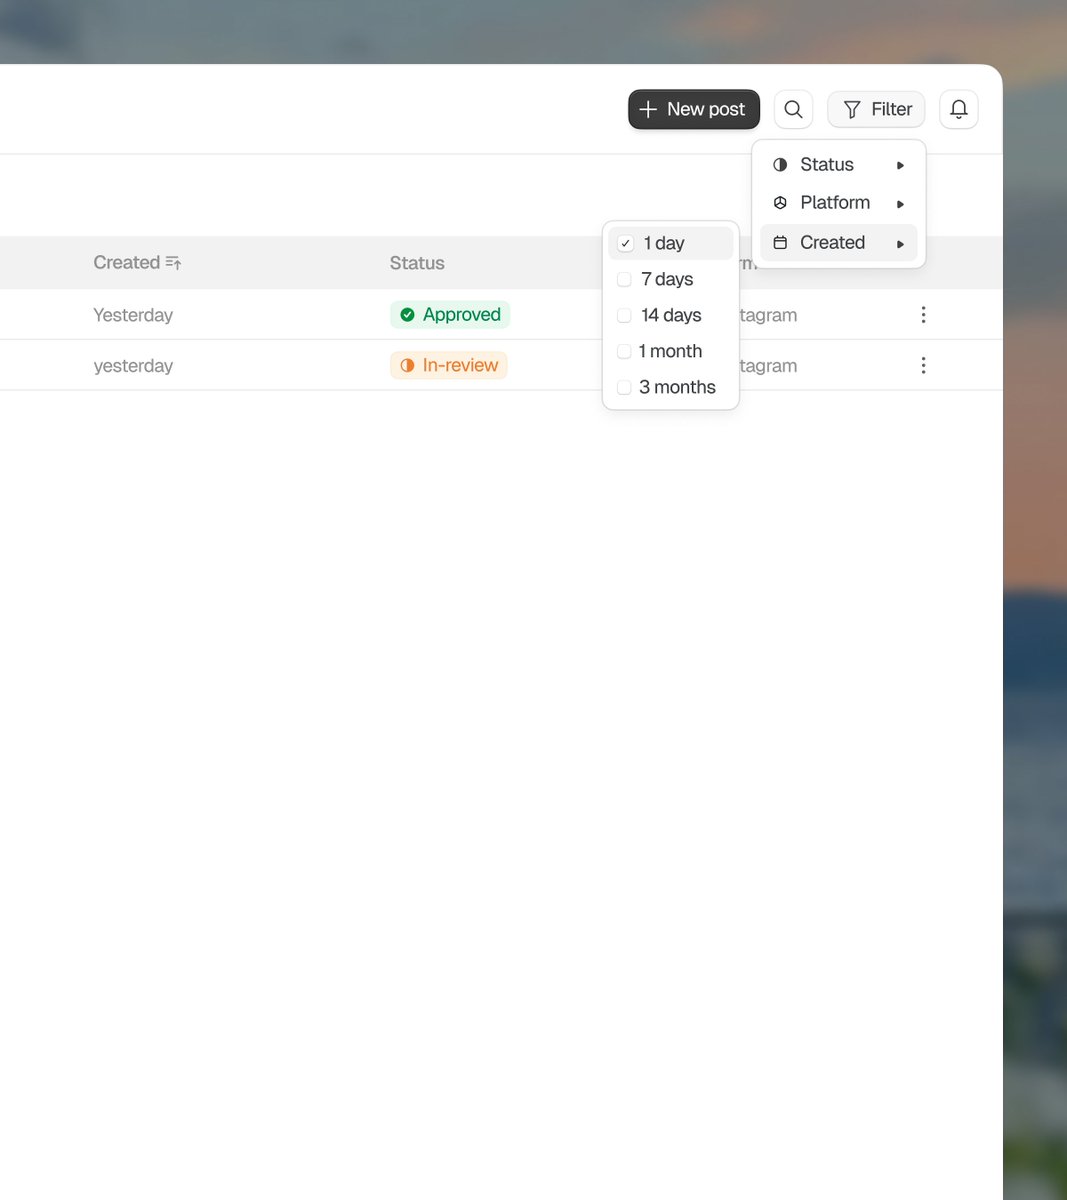Viewport: 1067px width, 1200px height.
Task: Sort by Created column sort icon
Action: (174, 263)
